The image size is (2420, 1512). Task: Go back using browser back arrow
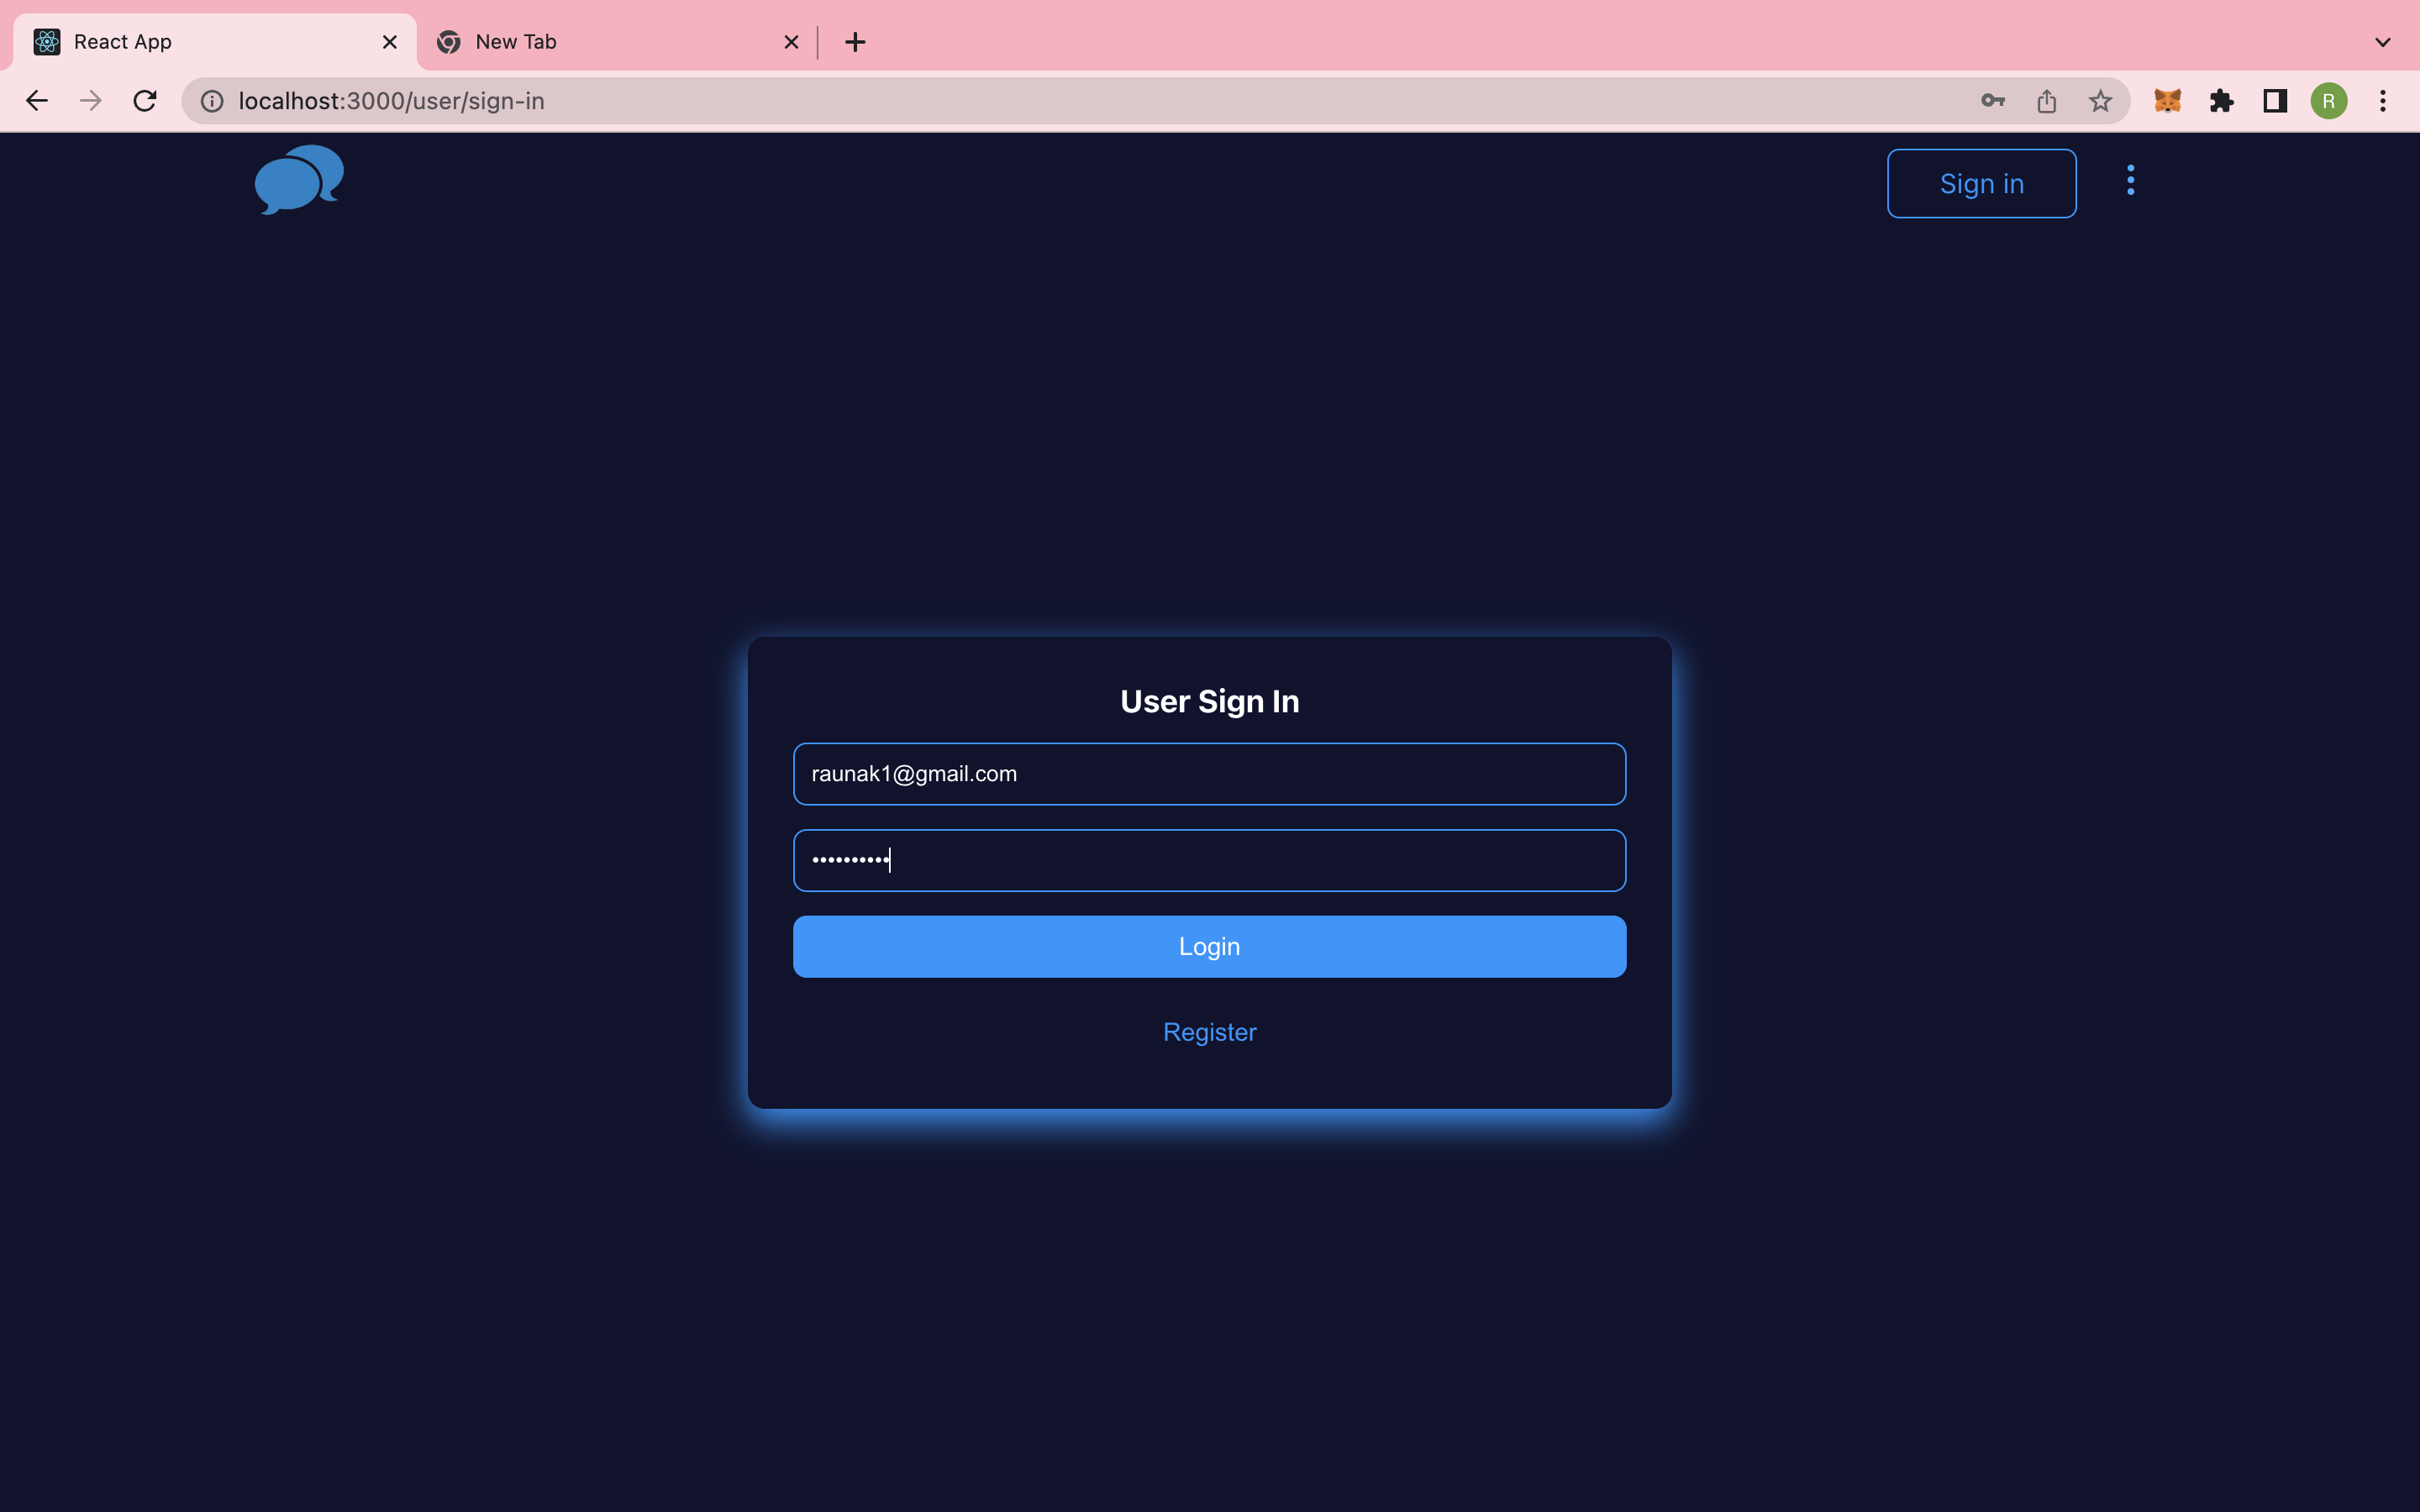coord(37,101)
